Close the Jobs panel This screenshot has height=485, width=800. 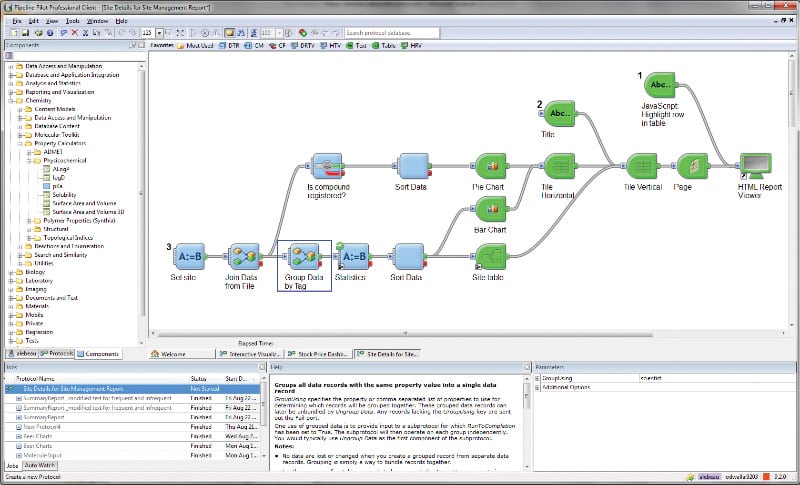262,367
